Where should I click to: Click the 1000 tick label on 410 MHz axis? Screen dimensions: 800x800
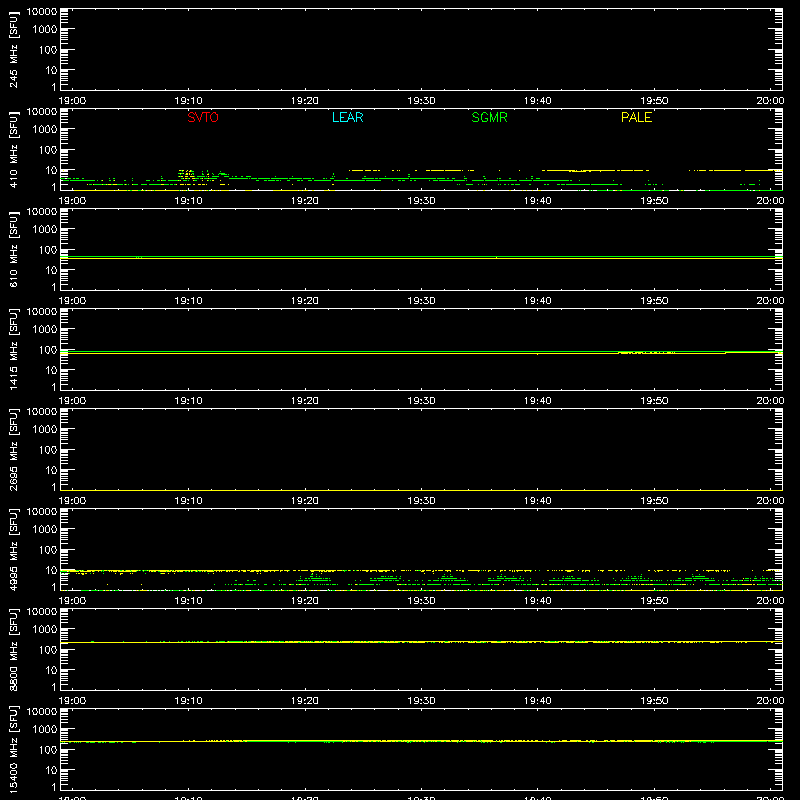45,130
